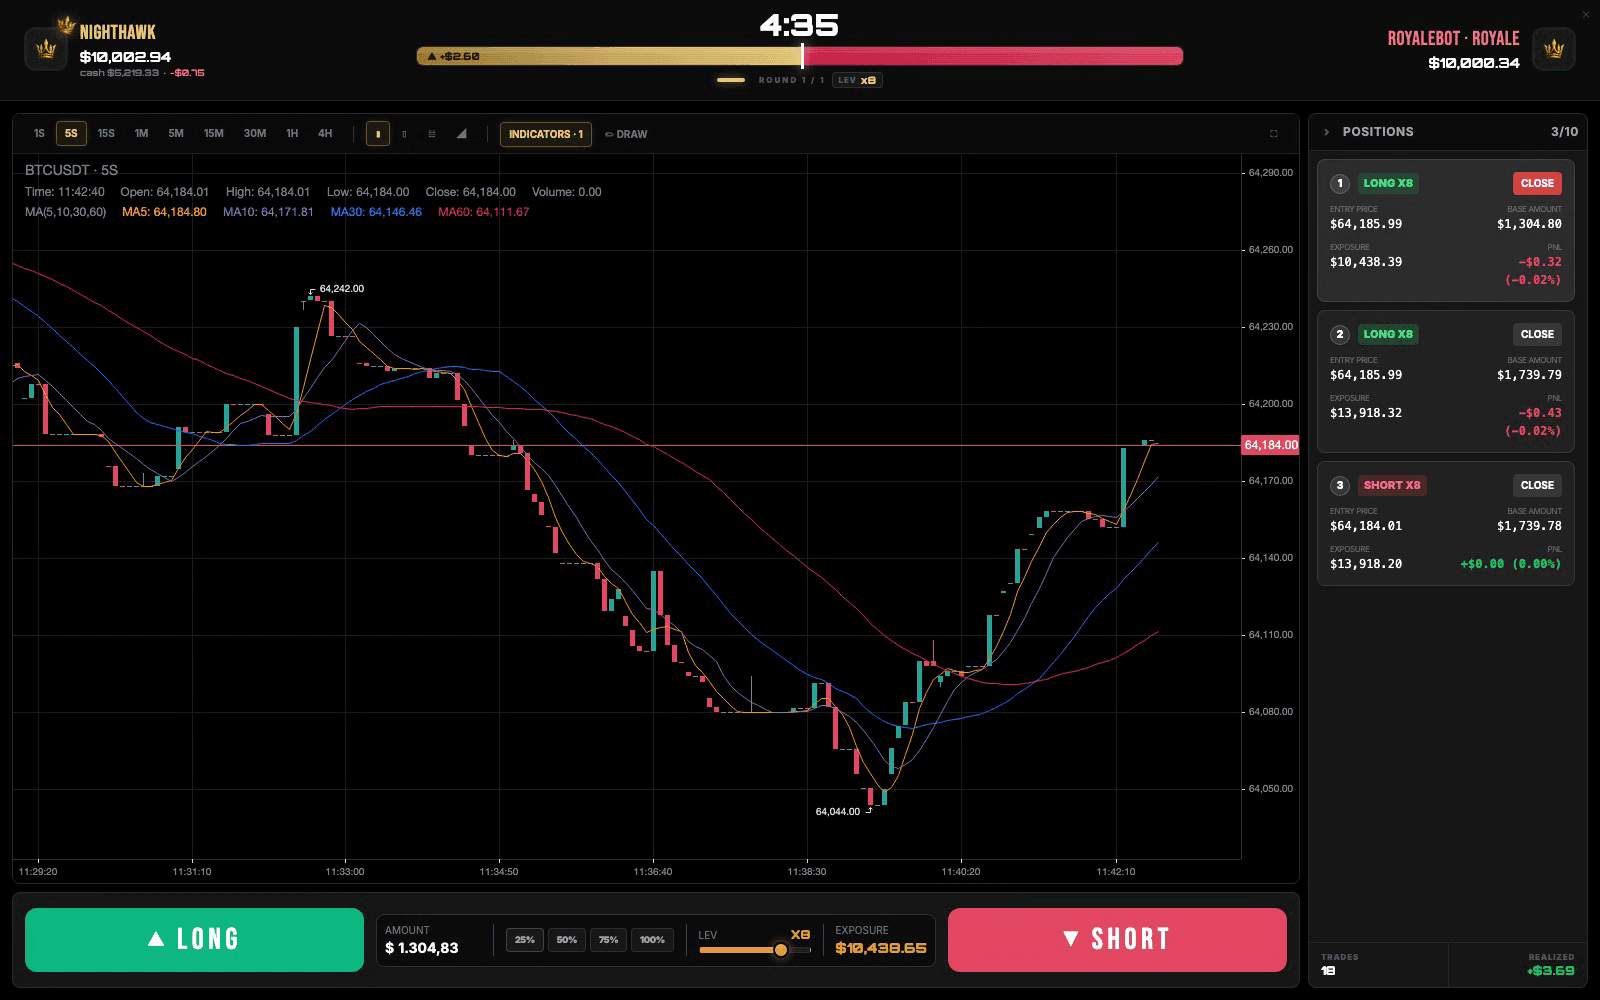Click the Nighthawk crown avatar icon
The image size is (1600, 1000).
[45, 48]
